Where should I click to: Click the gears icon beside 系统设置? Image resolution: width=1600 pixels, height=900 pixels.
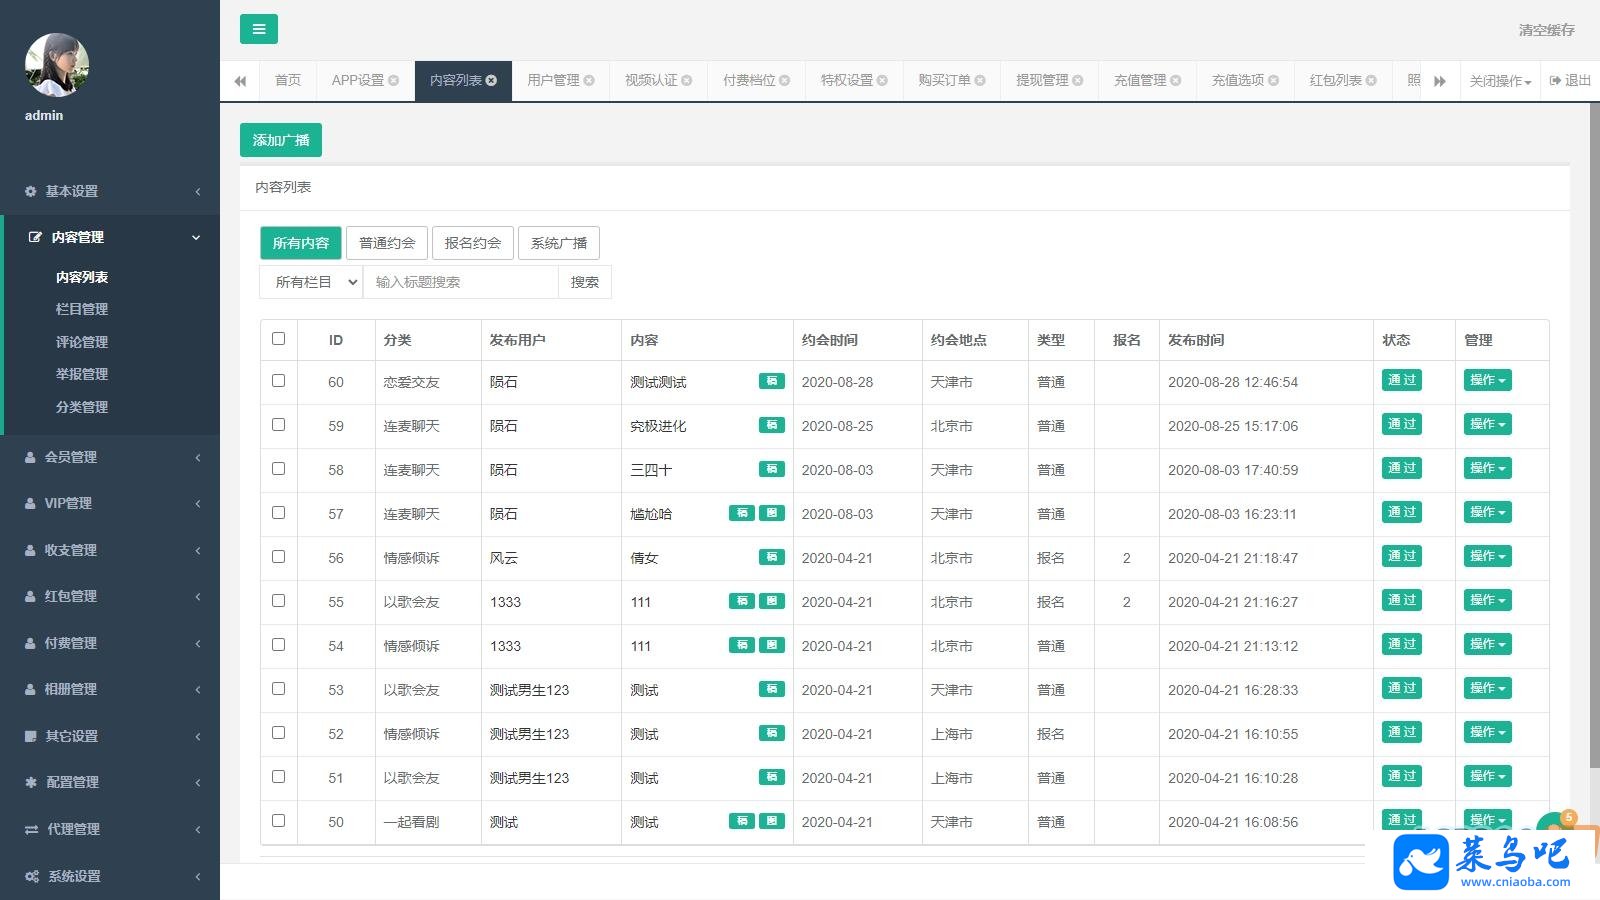(32, 876)
